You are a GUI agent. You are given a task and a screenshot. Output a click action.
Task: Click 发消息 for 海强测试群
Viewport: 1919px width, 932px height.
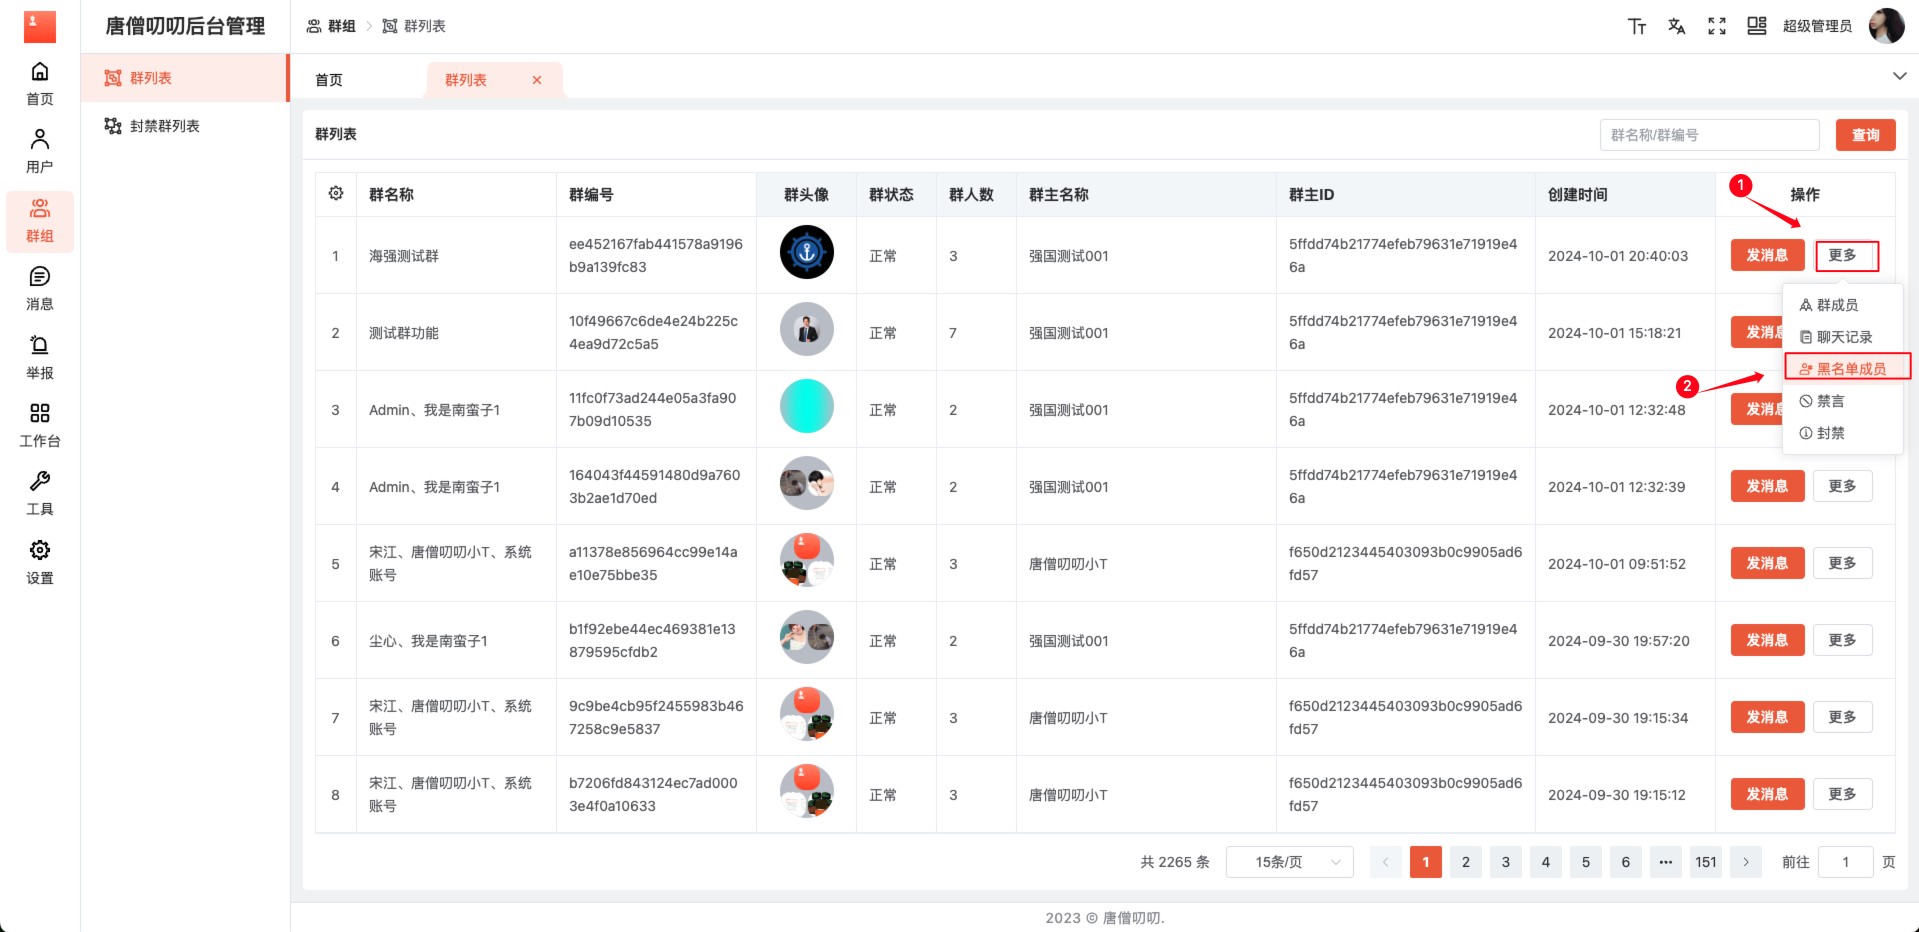click(1766, 255)
